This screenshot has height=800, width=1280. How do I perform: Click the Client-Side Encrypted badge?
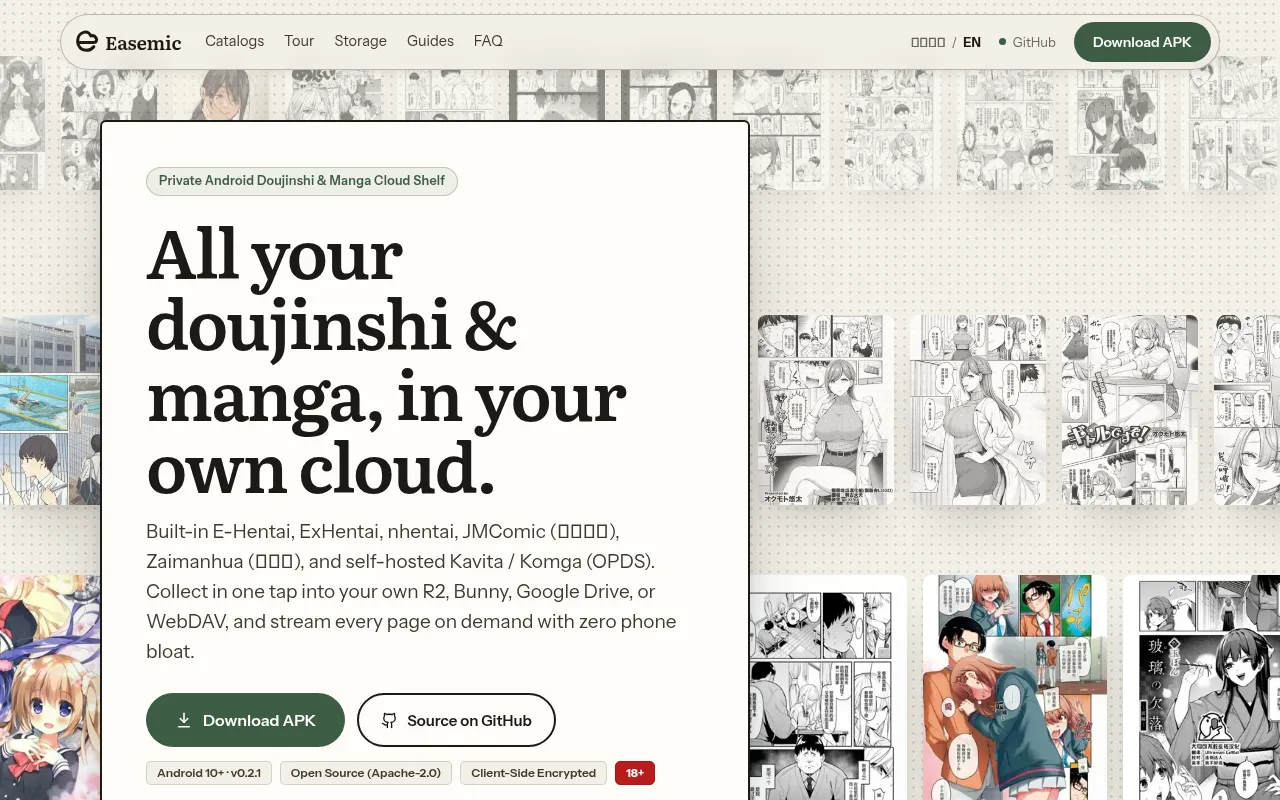[x=533, y=773]
